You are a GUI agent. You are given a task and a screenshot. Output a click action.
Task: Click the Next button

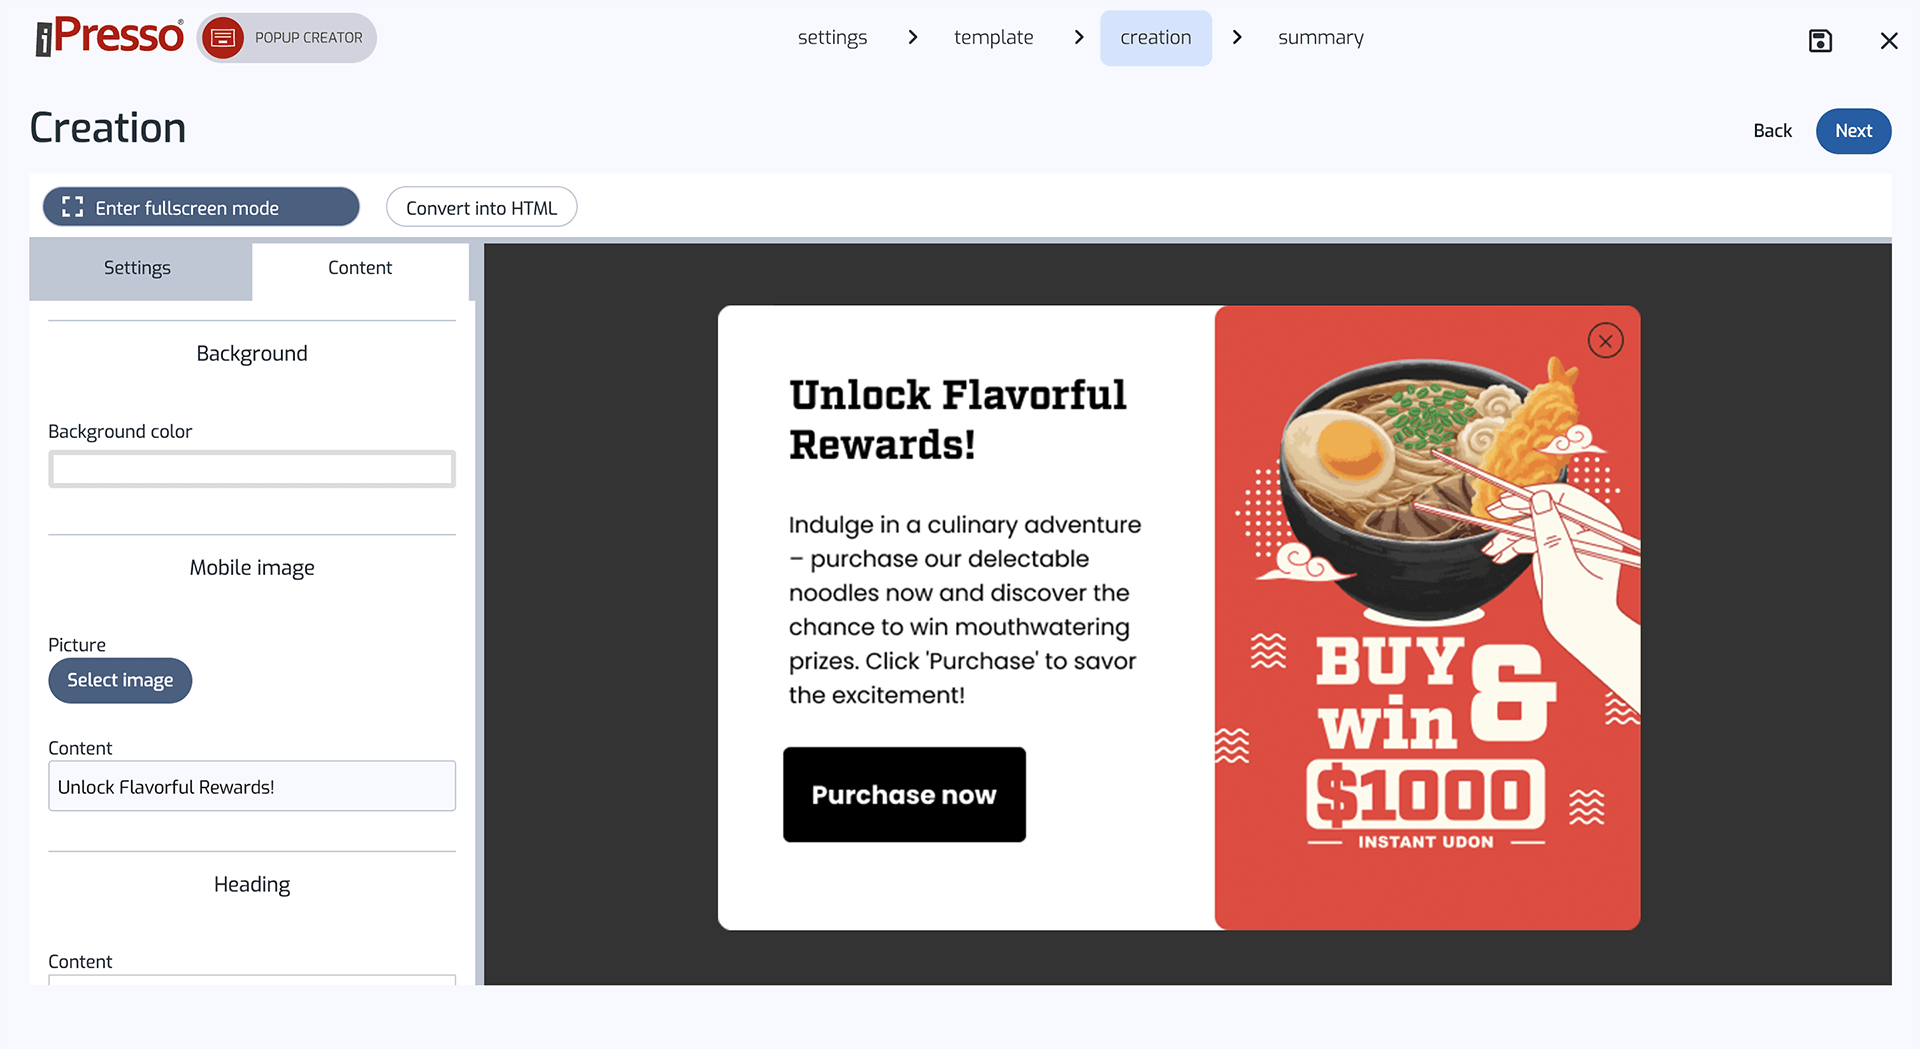pyautogui.click(x=1853, y=131)
